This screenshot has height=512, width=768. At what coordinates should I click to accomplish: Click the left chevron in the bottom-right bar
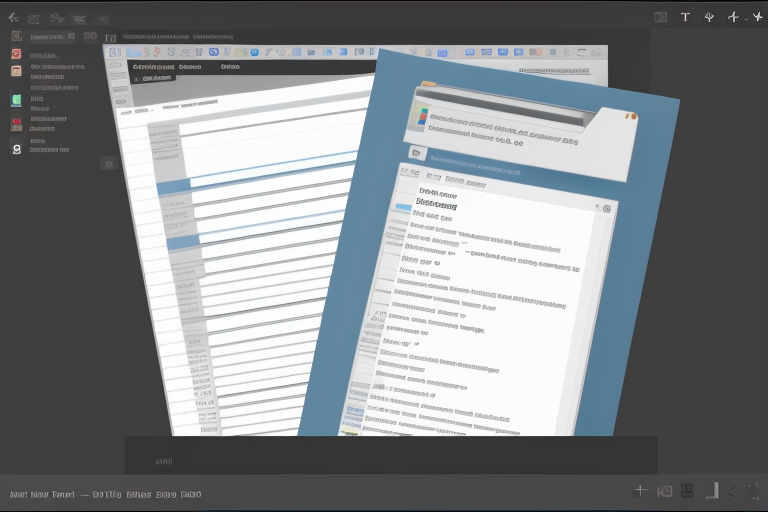click(x=733, y=491)
